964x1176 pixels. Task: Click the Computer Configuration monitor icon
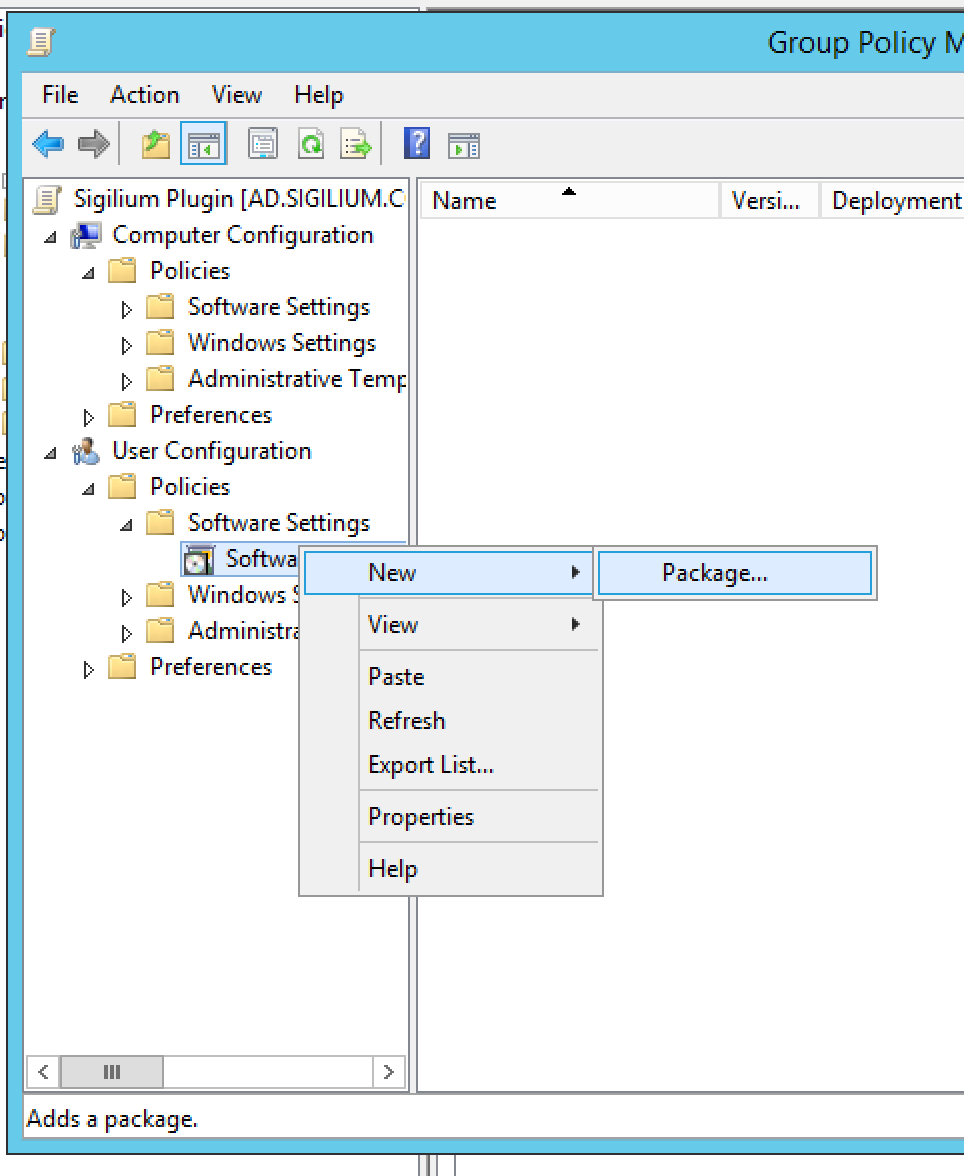(86, 236)
